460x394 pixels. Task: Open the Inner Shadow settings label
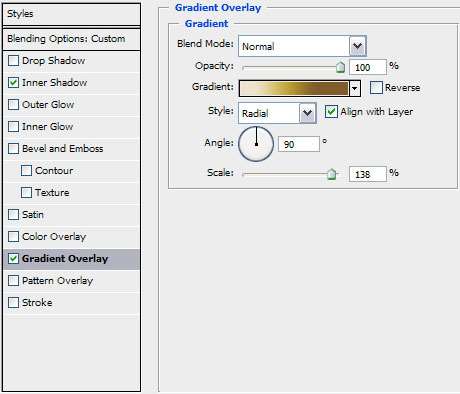pyautogui.click(x=55, y=83)
